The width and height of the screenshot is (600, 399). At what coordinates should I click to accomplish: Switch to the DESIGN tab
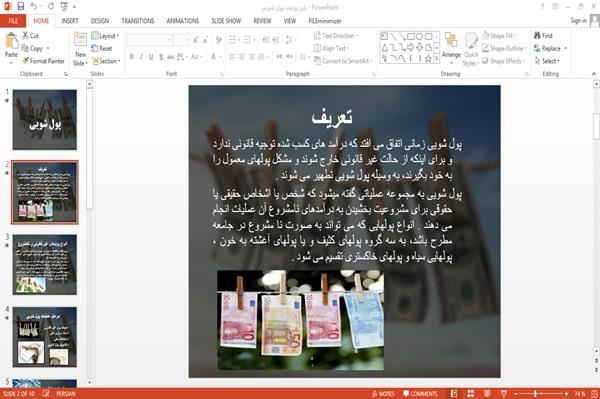[x=100, y=21]
